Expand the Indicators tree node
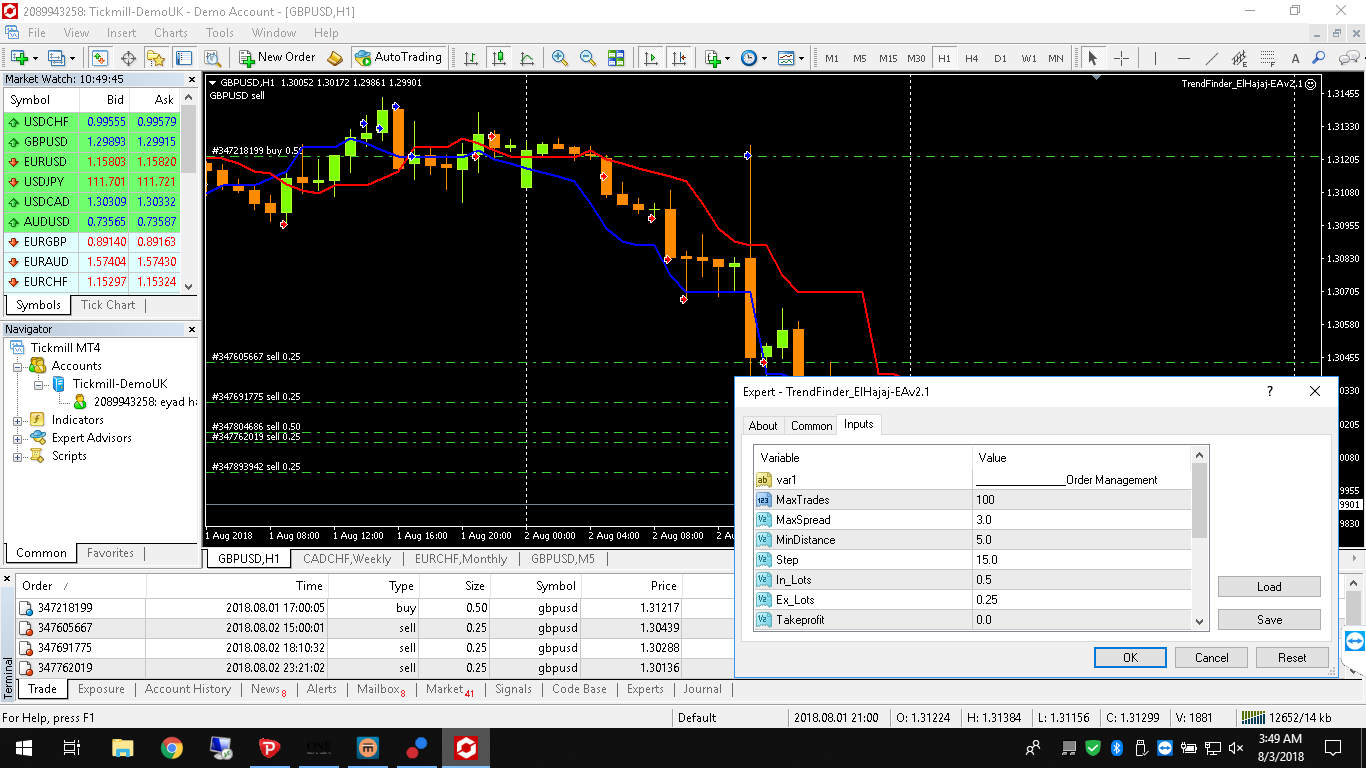This screenshot has height=768, width=1366. (18, 420)
